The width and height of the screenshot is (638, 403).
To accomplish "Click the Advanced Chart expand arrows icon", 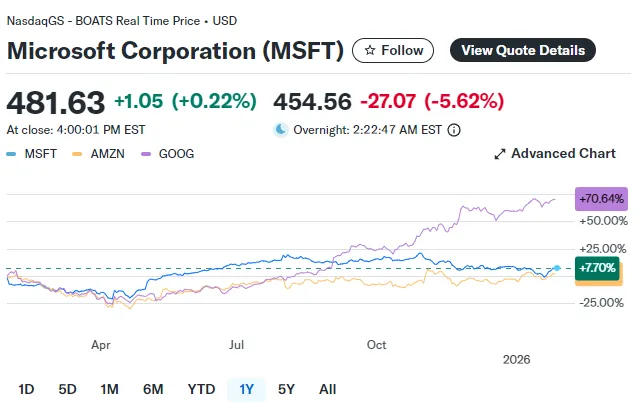I will pos(500,154).
